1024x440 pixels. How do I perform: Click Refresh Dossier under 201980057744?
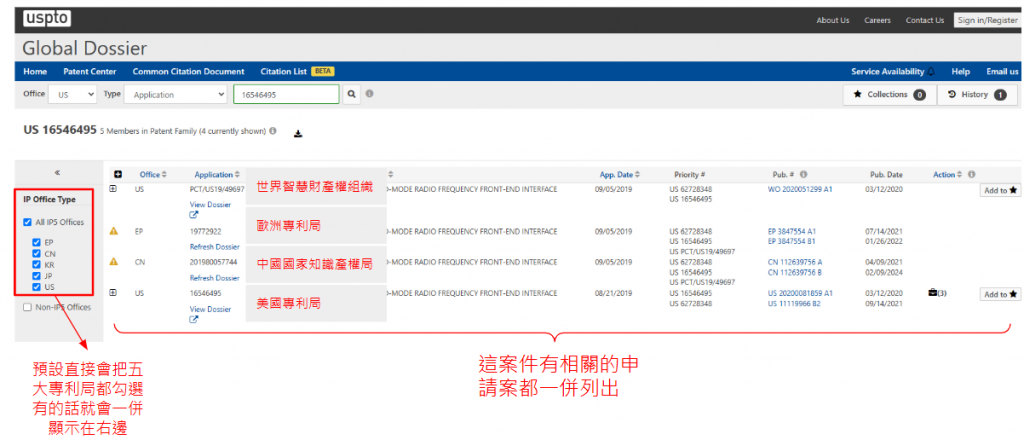(x=214, y=277)
